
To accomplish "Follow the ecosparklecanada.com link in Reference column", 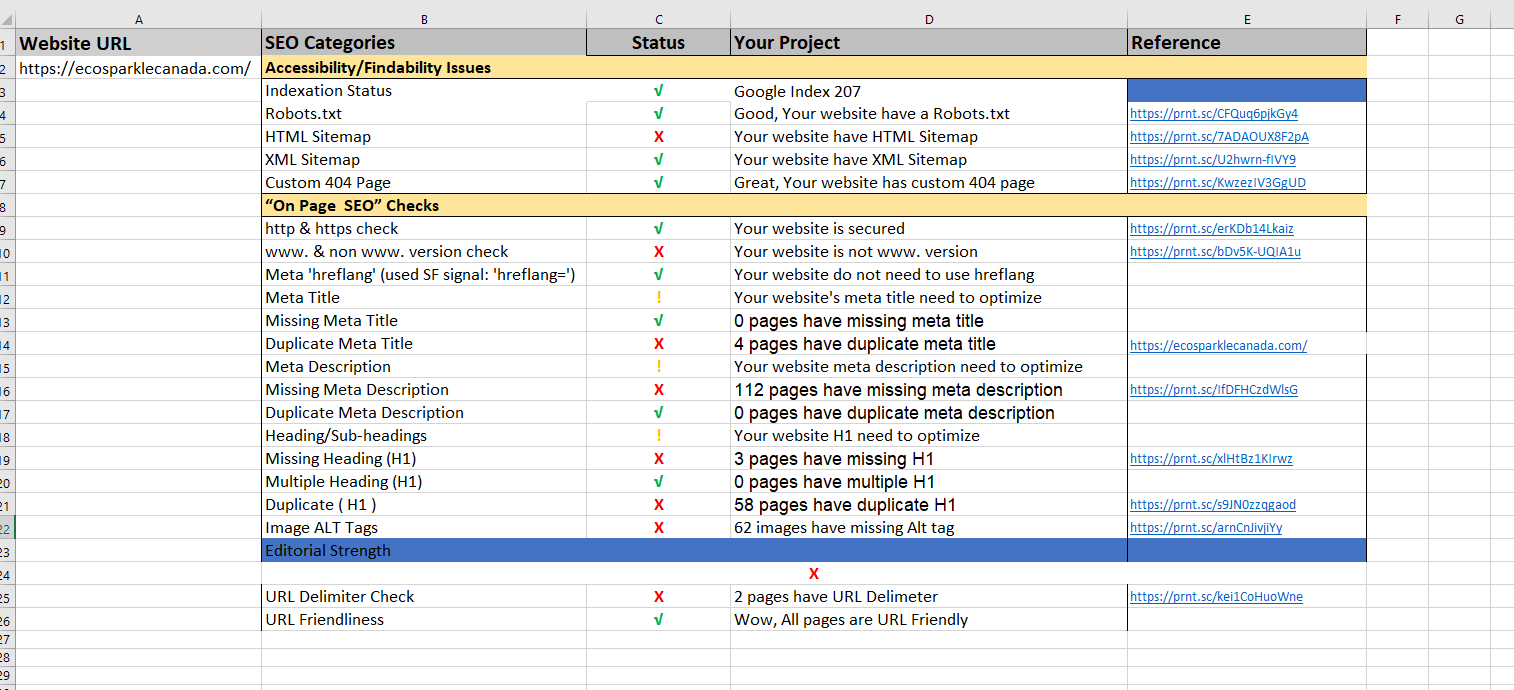I will pos(1217,346).
